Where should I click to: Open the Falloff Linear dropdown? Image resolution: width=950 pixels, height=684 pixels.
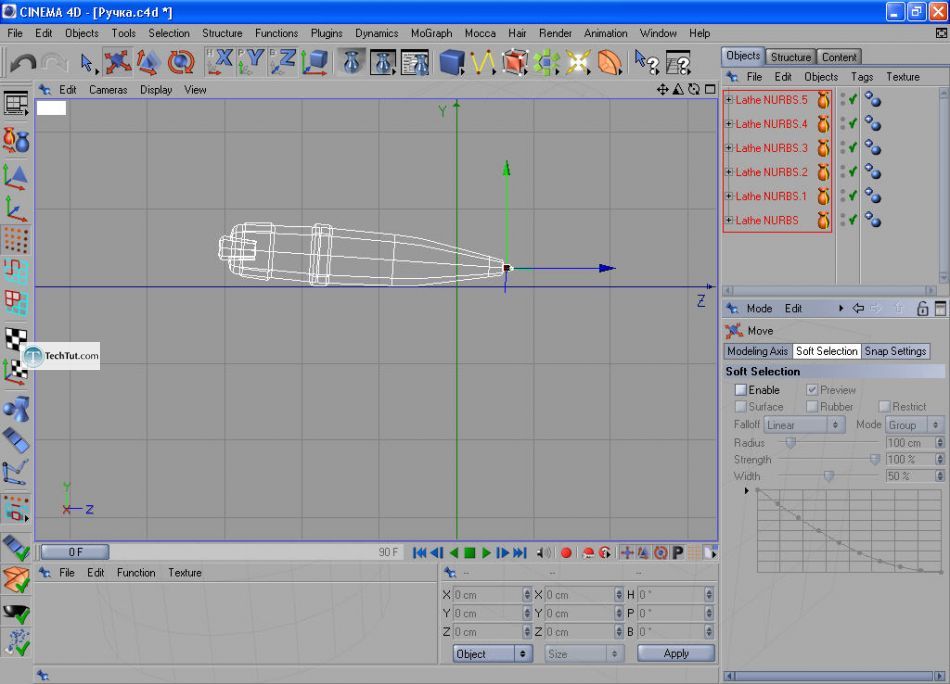804,425
